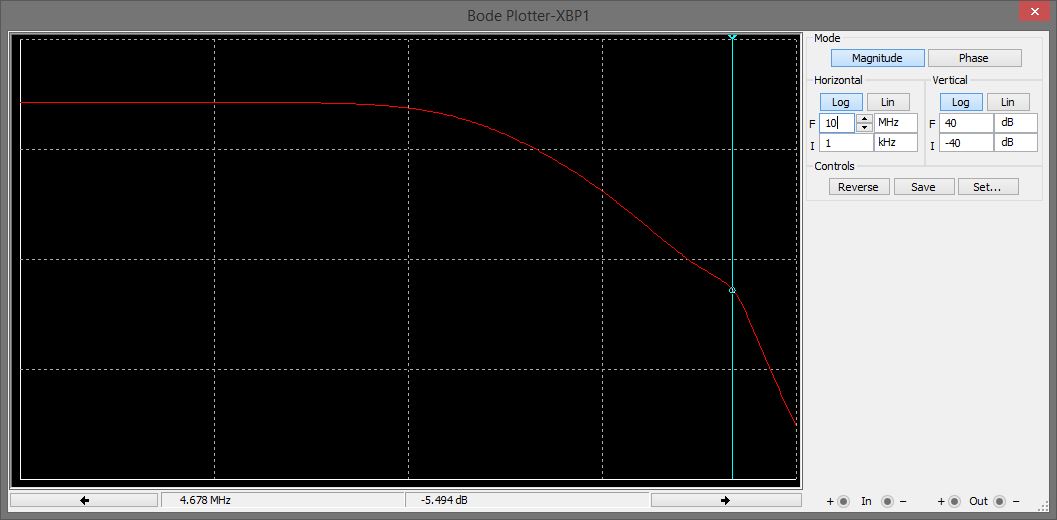Image resolution: width=1057 pixels, height=520 pixels.
Task: Click the vertical final value field showing 40
Action: click(x=966, y=123)
